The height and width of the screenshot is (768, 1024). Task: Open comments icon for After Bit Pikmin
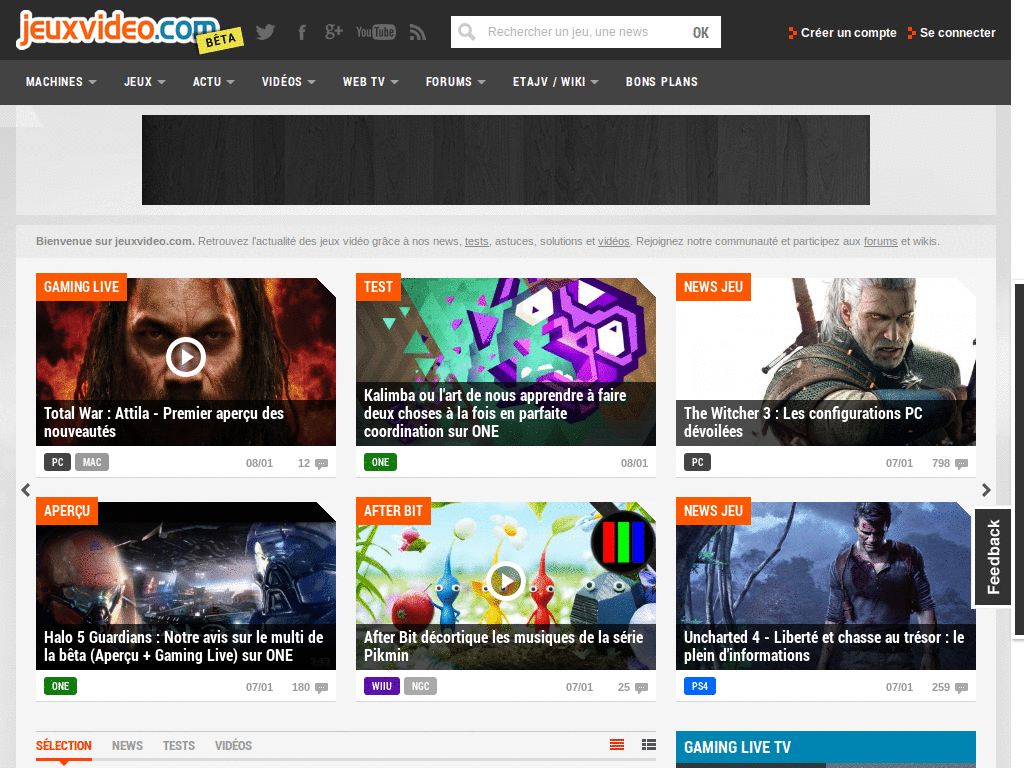pyautogui.click(x=641, y=688)
